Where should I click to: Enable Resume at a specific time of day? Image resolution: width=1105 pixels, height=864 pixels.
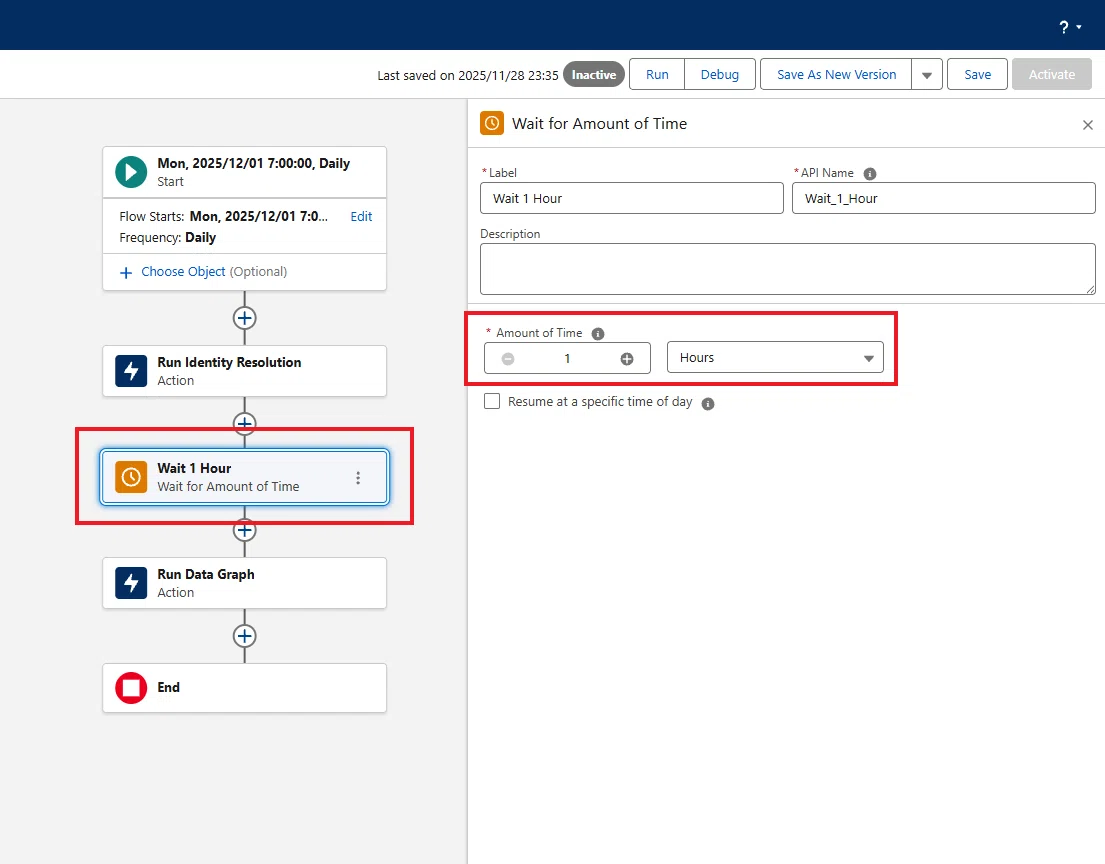click(492, 401)
